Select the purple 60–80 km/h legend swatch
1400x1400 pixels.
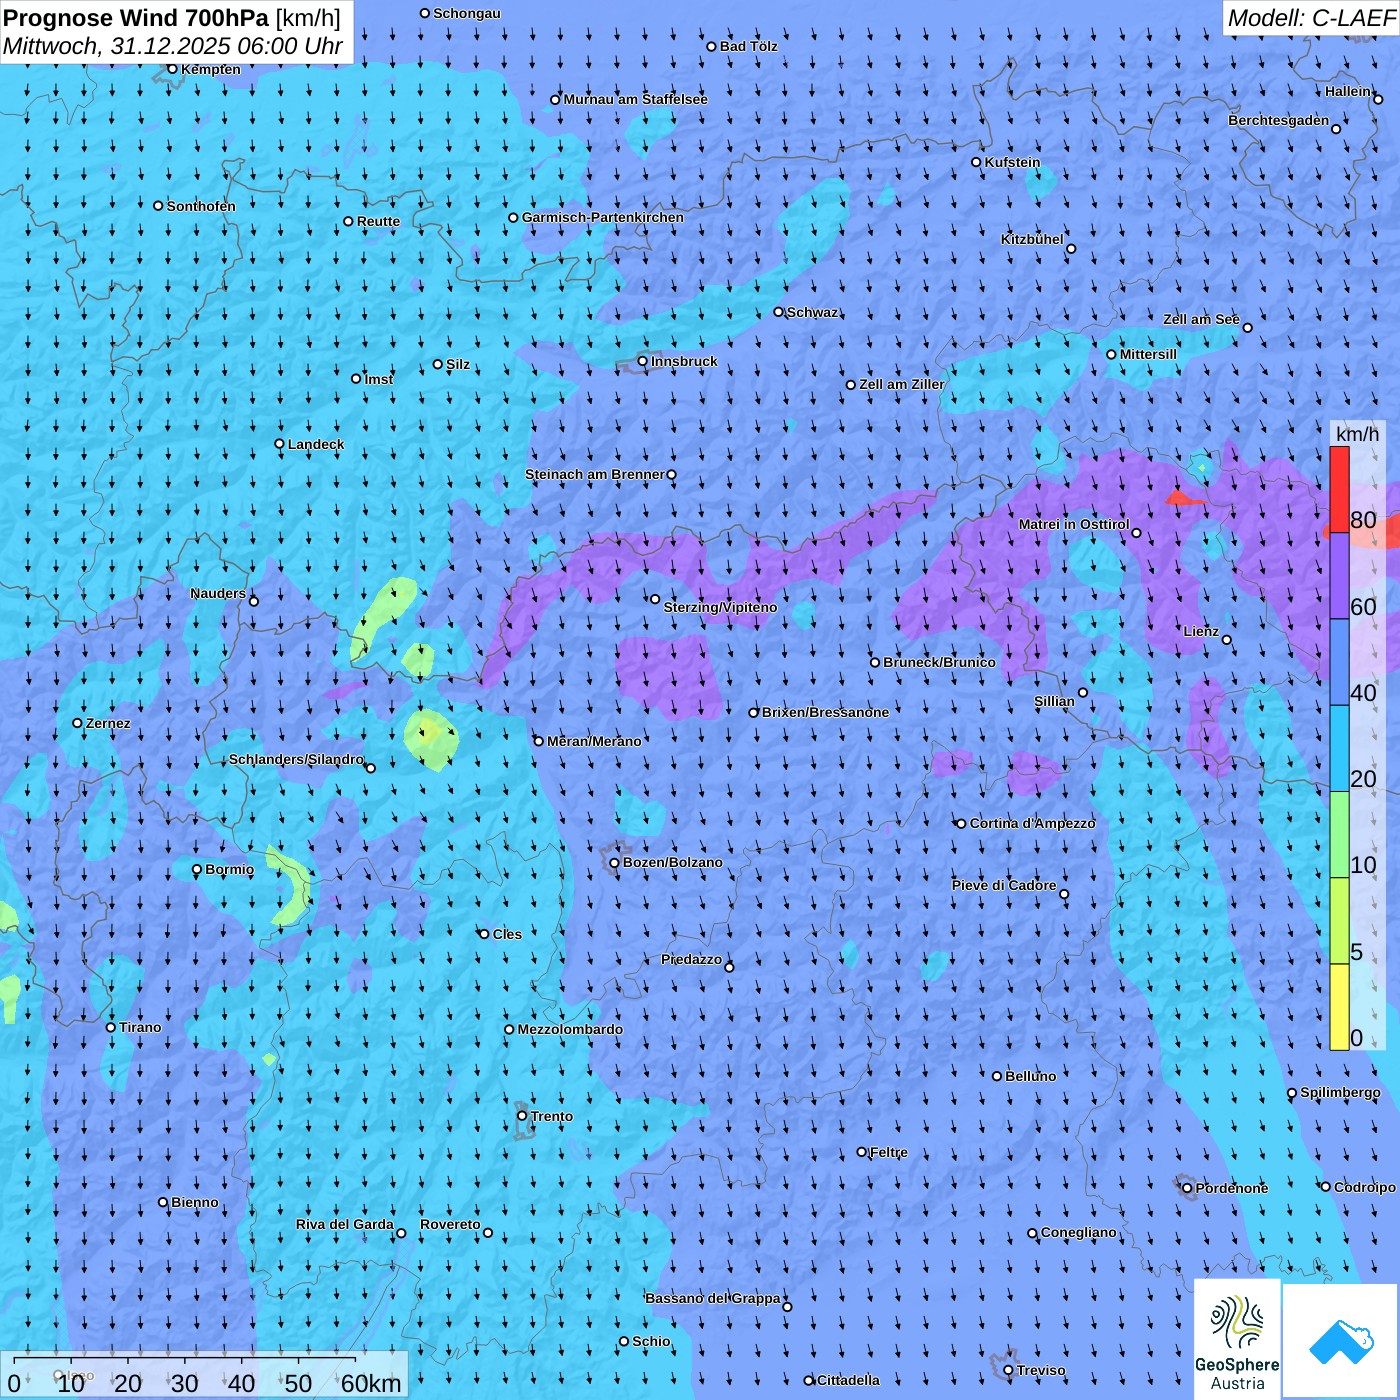[1339, 576]
